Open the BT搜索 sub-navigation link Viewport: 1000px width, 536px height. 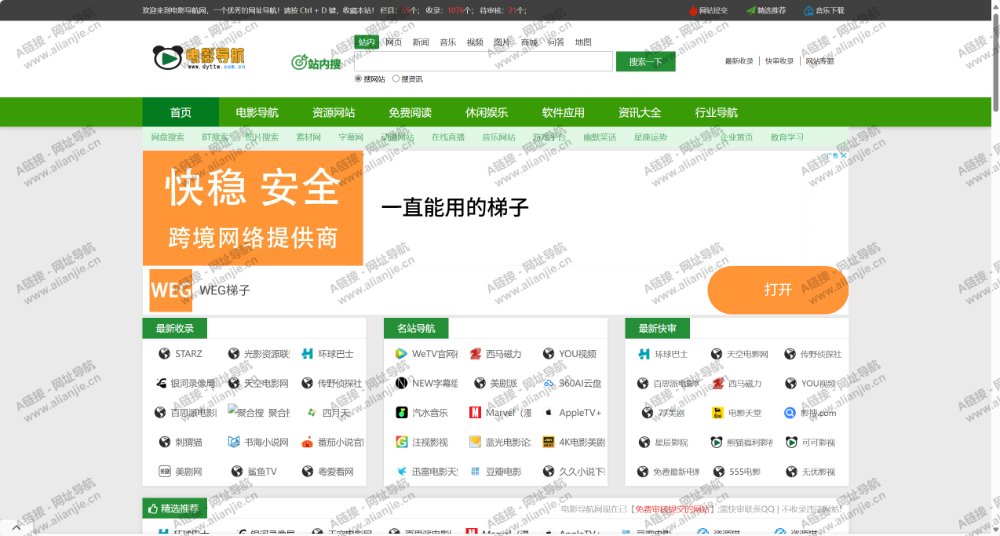click(215, 137)
